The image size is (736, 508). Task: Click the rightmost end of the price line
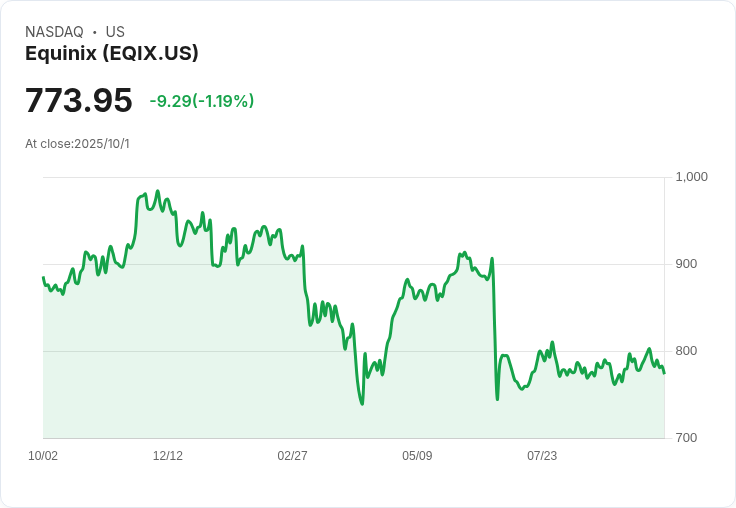tap(664, 373)
